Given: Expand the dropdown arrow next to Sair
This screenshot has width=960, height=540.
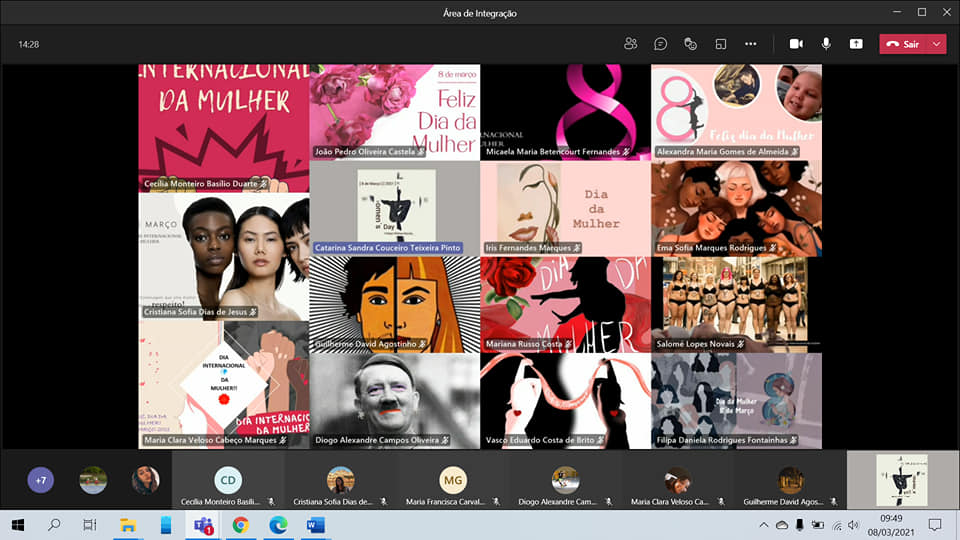Looking at the screenshot, I should click(936, 44).
